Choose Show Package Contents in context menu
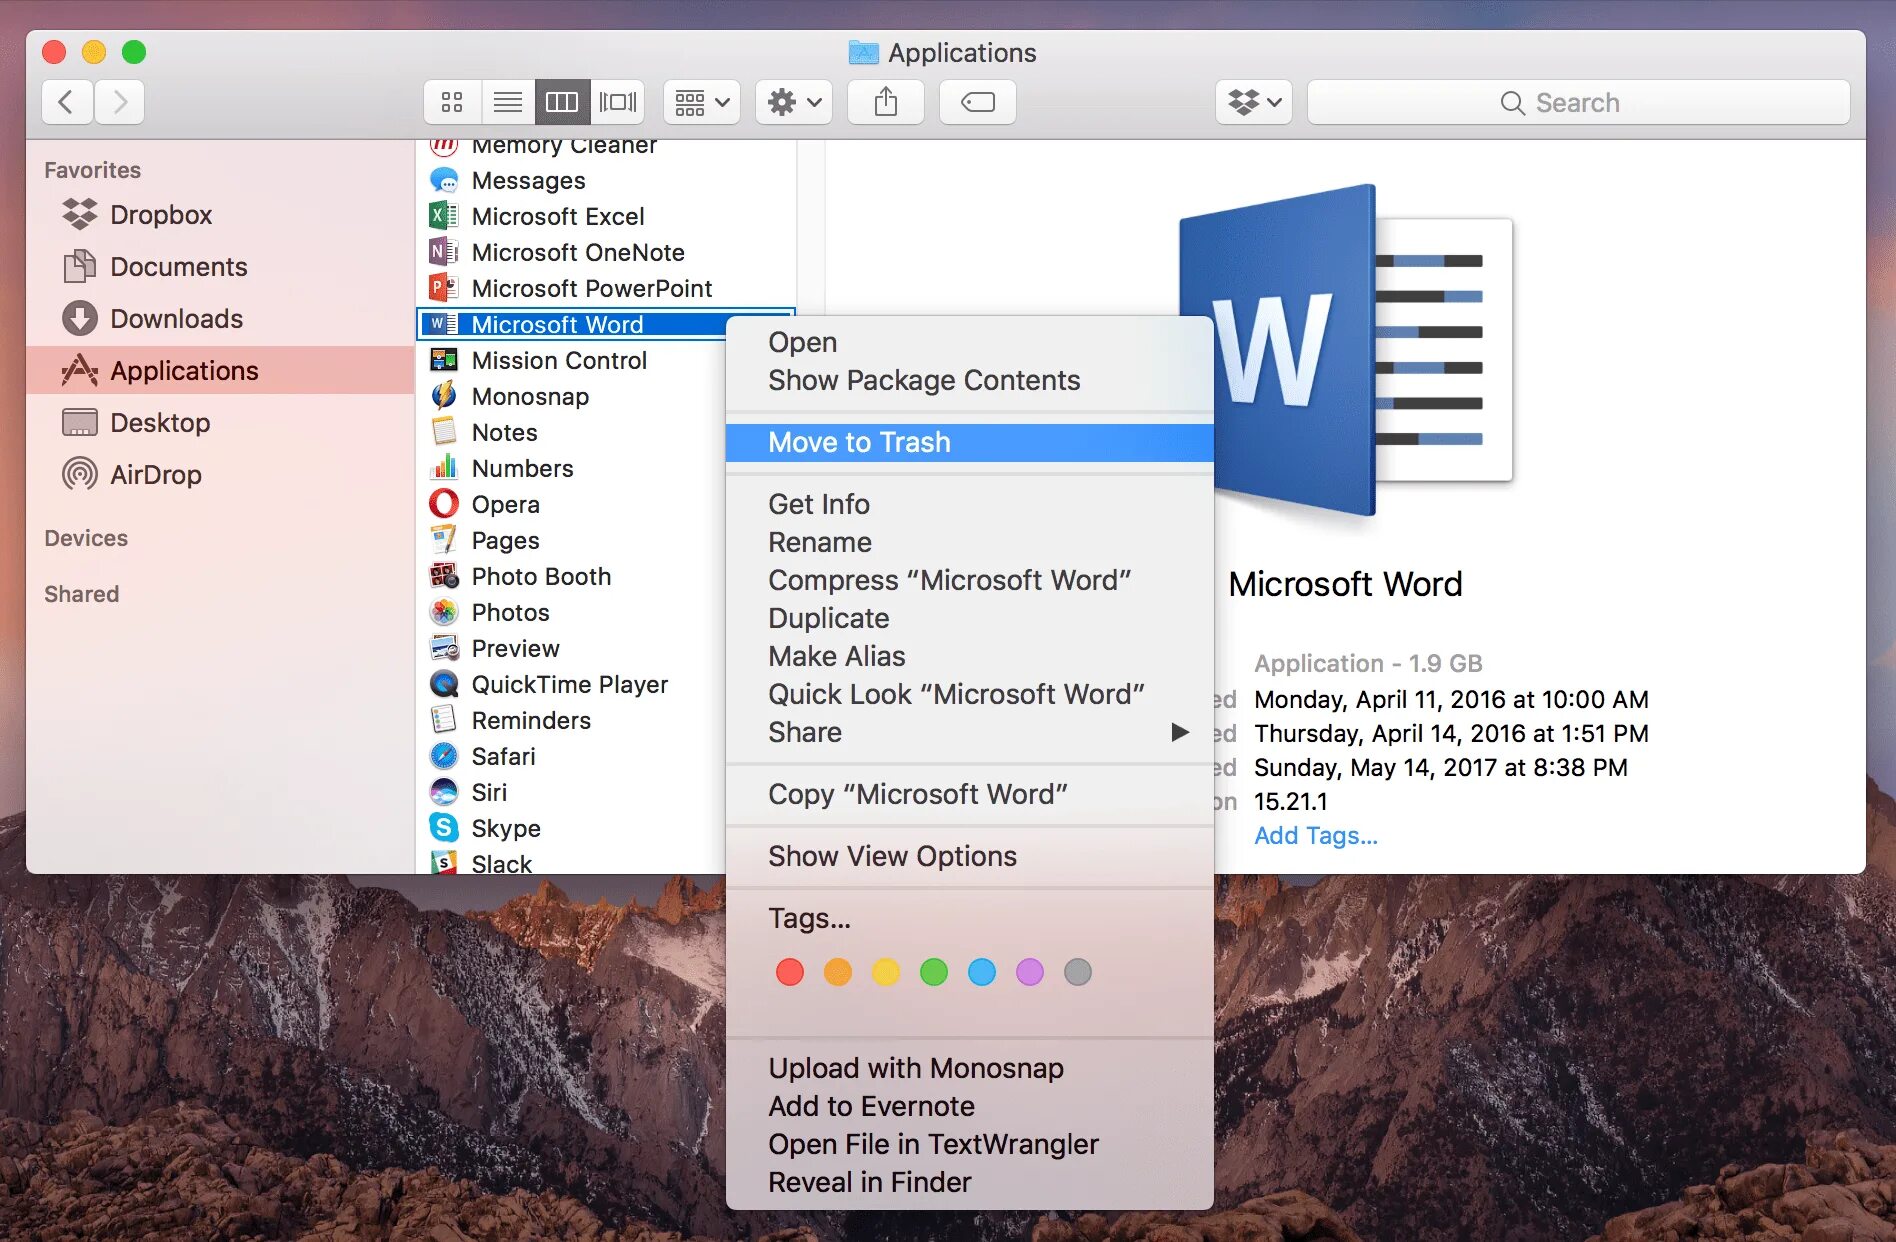Image resolution: width=1896 pixels, height=1242 pixels. click(970, 381)
